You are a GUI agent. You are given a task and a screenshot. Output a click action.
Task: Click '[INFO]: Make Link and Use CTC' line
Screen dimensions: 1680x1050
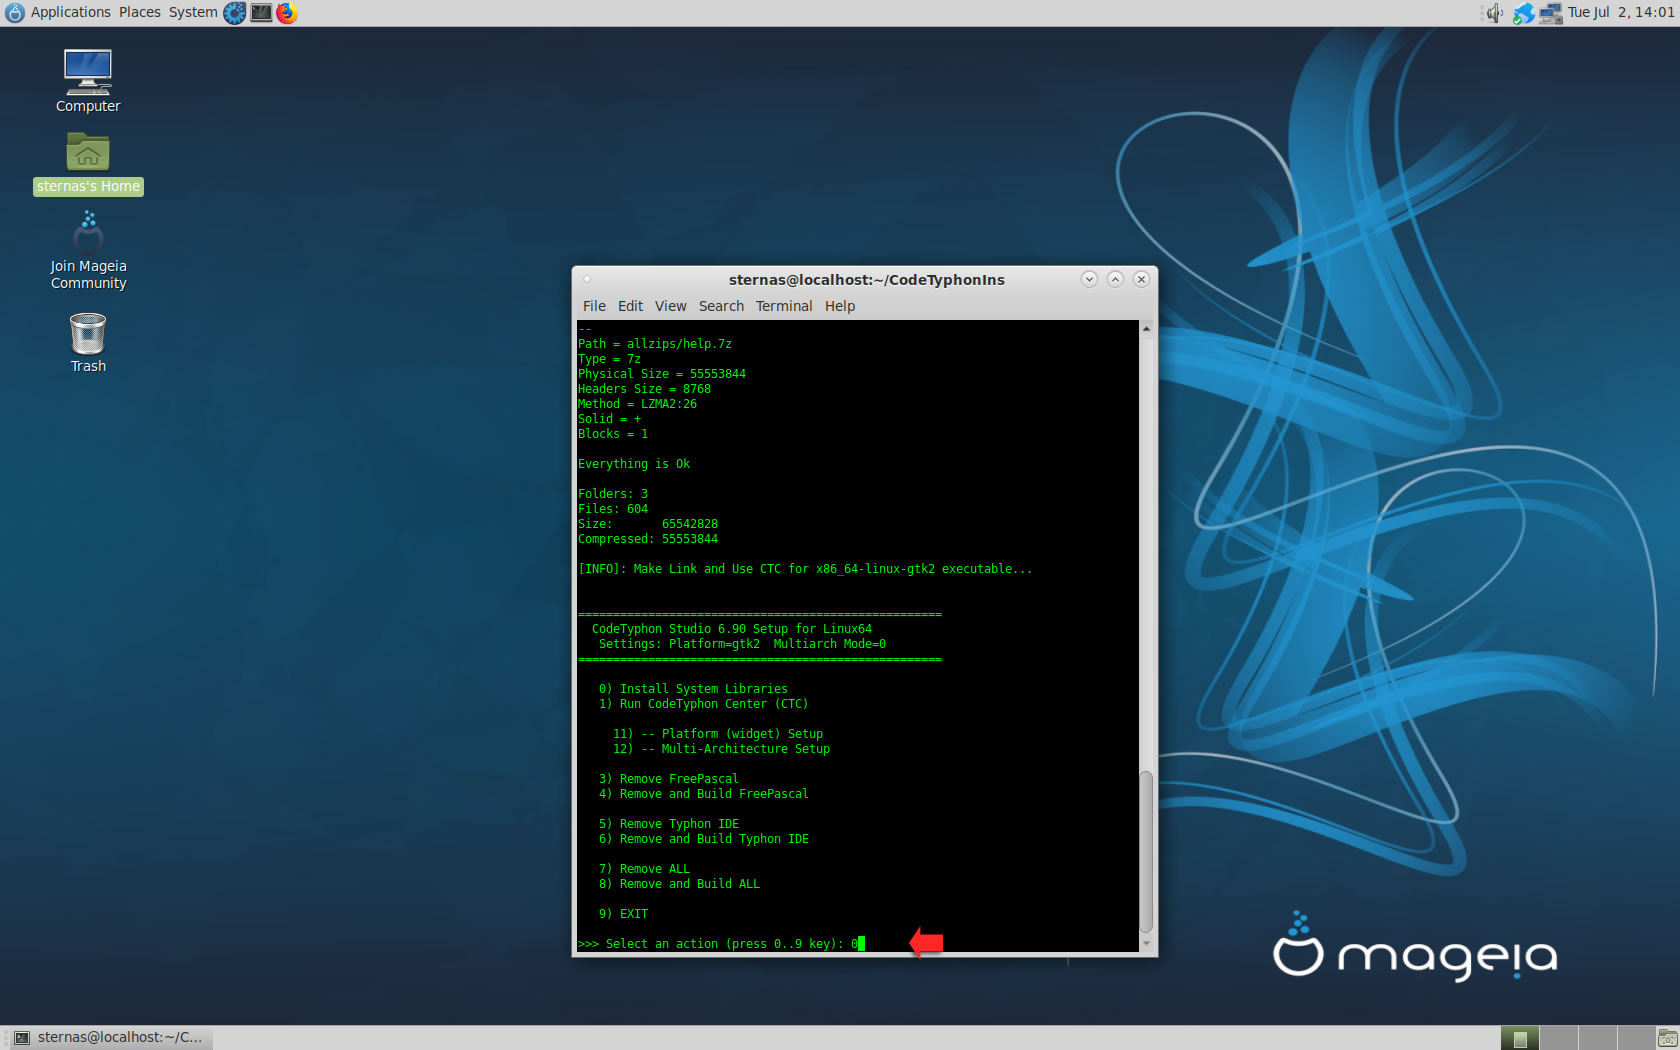pos(805,569)
